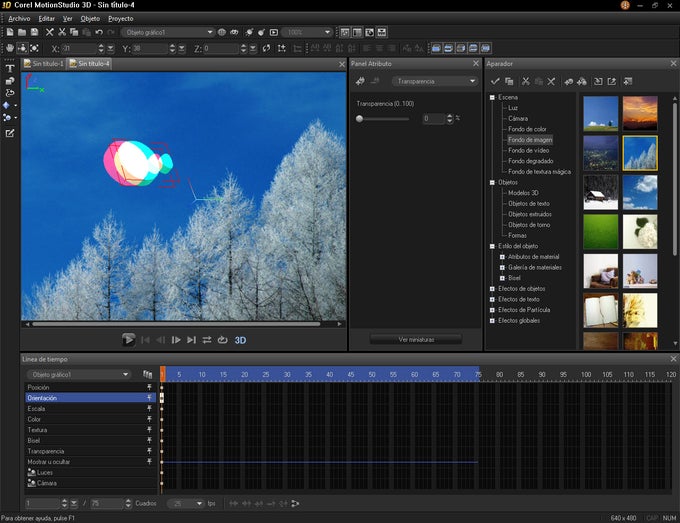
Task: Open Objeto gráfico1 dropdown in timeline
Action: [80, 374]
